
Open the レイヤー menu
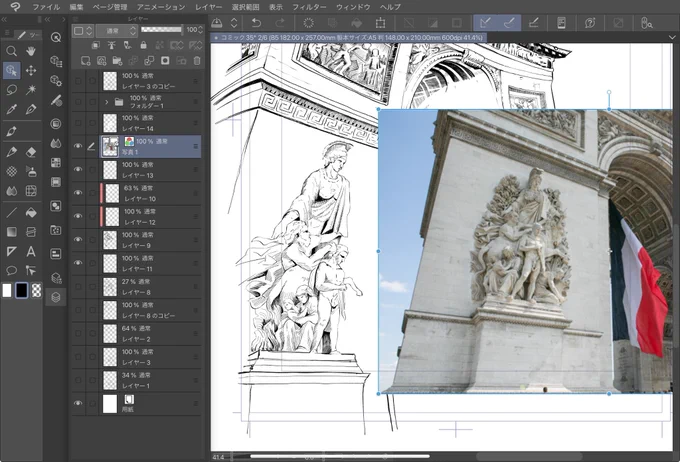(x=209, y=7)
